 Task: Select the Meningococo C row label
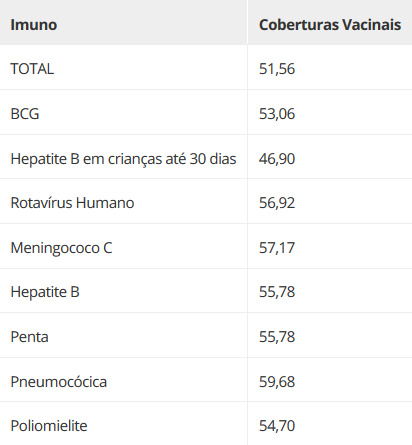[61, 248]
